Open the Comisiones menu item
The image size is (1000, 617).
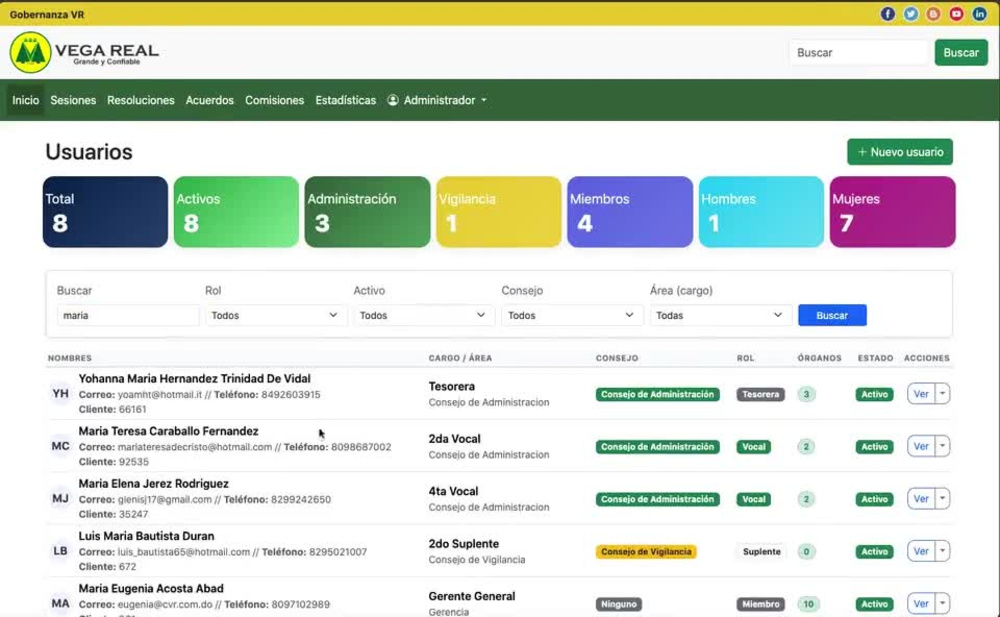click(x=274, y=100)
